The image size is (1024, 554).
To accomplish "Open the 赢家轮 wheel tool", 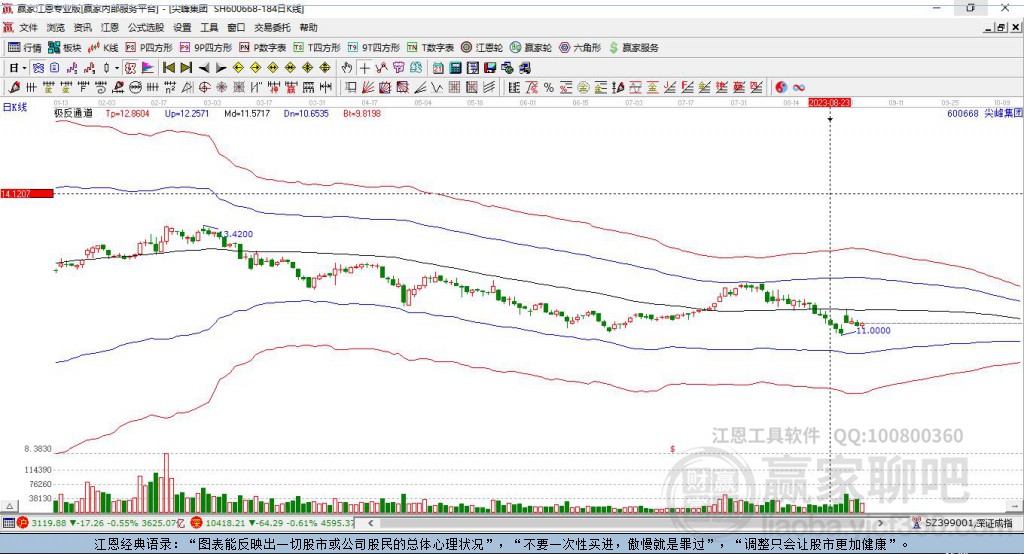I will pos(531,48).
